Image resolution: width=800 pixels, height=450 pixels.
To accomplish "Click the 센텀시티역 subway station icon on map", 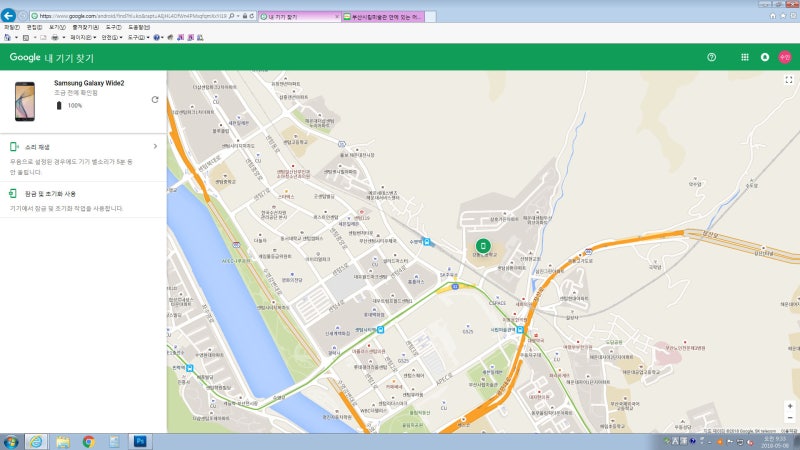I will (x=381, y=330).
